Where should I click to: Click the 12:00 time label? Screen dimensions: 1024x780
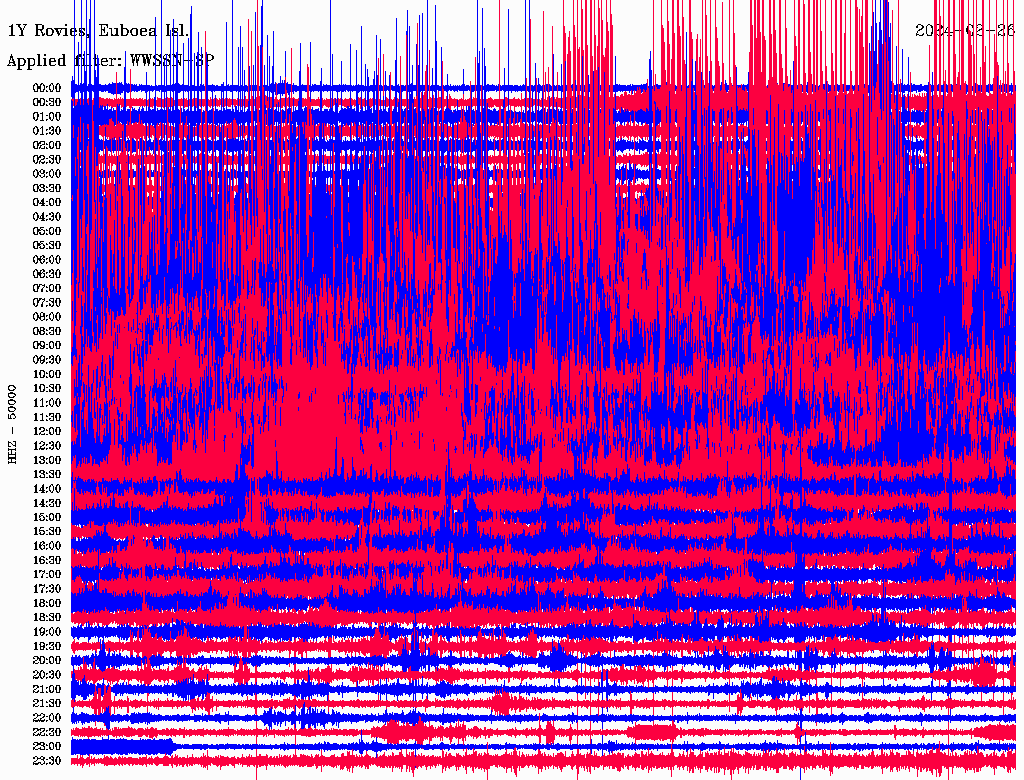tap(47, 431)
